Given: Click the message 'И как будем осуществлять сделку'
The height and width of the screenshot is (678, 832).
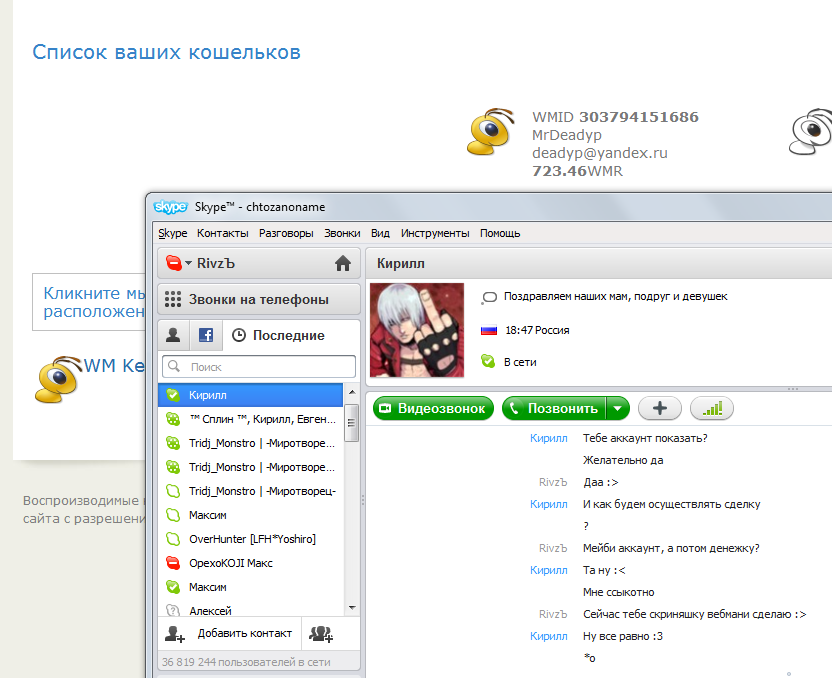Looking at the screenshot, I should point(671,504).
